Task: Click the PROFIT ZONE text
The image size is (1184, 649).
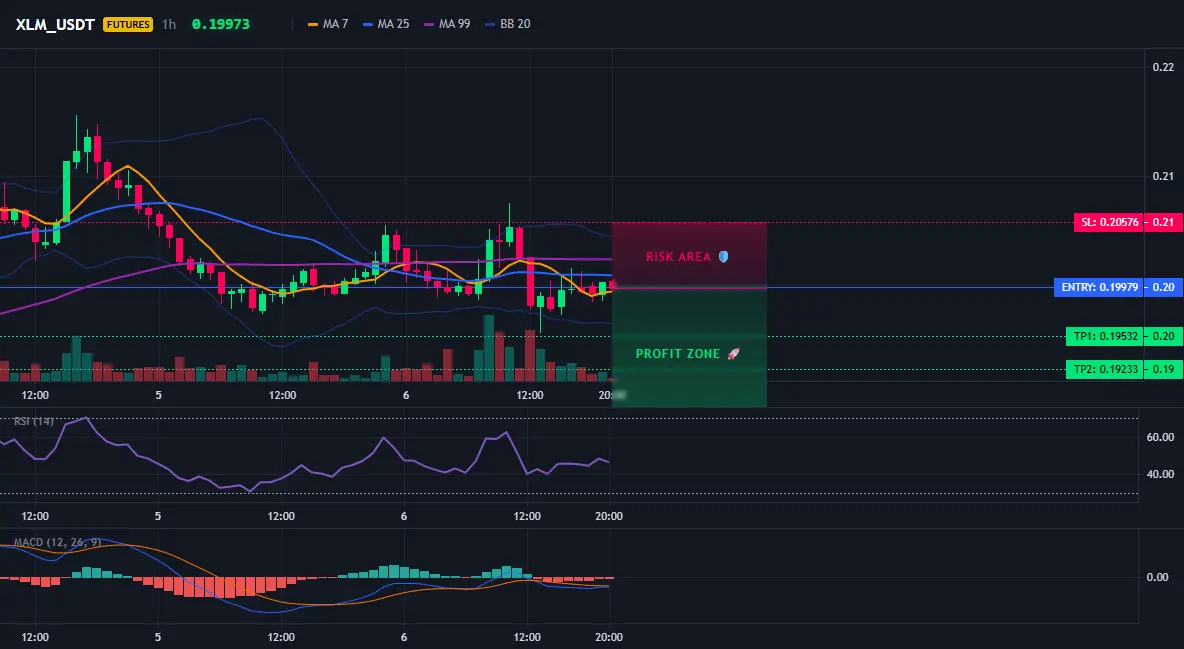Action: point(677,354)
